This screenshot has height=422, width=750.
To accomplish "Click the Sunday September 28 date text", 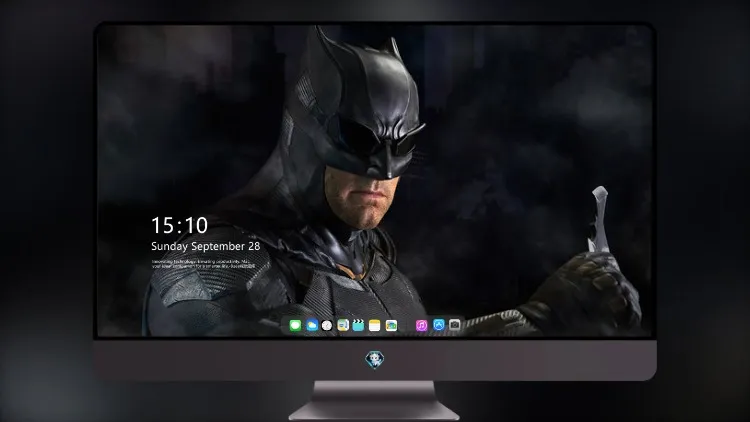I will pyautogui.click(x=206, y=246).
